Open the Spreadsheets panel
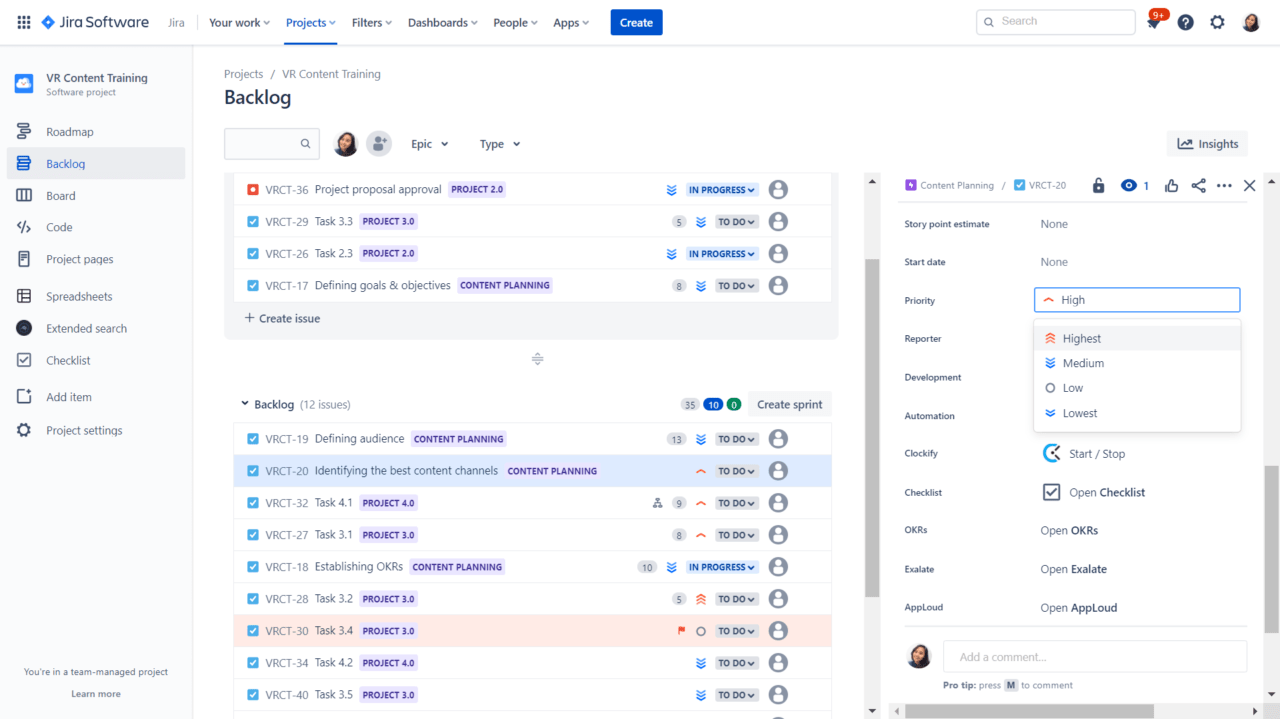1280x719 pixels. (x=79, y=295)
